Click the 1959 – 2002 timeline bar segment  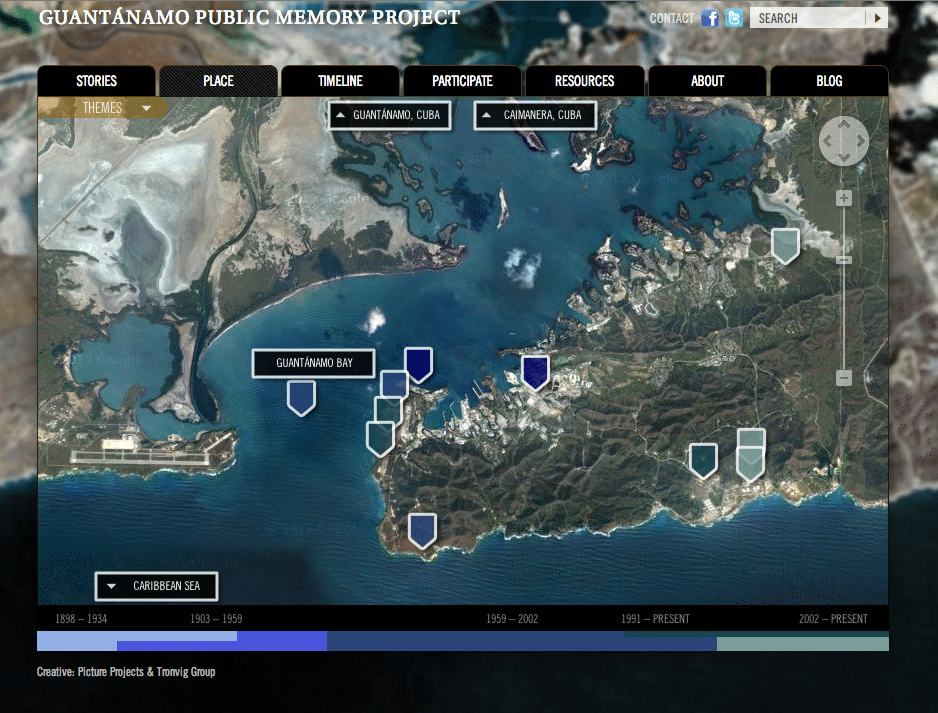(522, 642)
